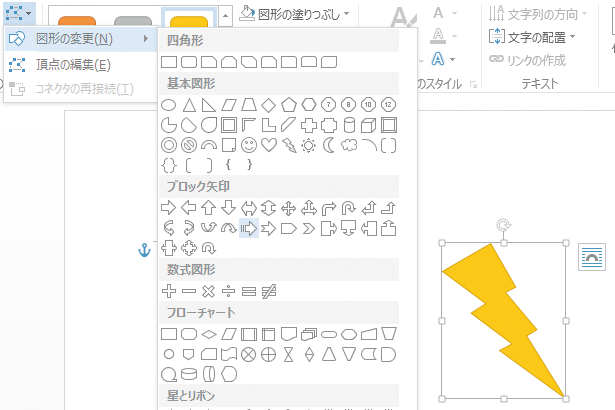Select the pentagon basic shape

289,105
